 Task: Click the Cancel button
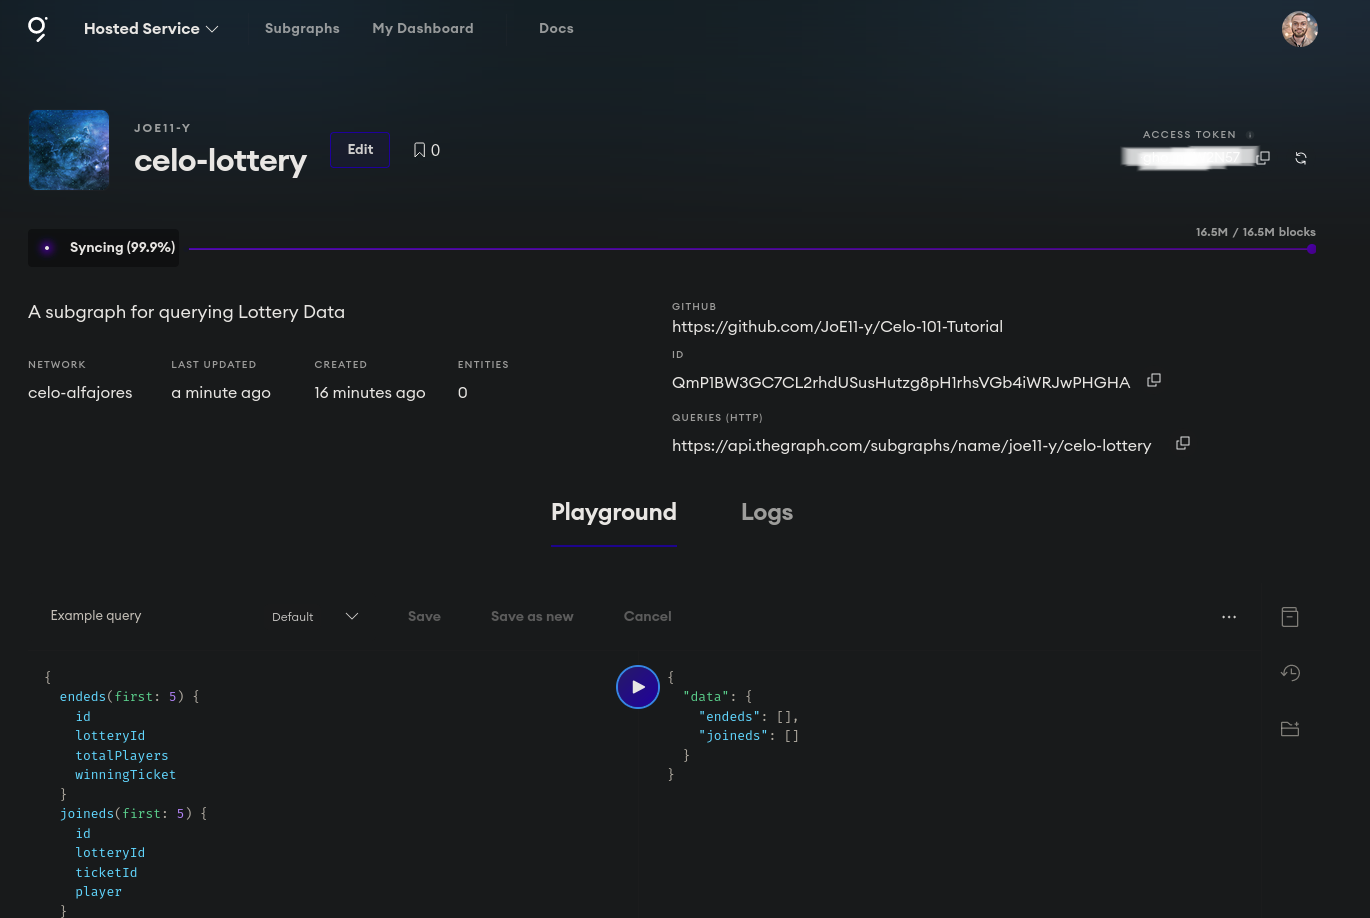(x=648, y=617)
